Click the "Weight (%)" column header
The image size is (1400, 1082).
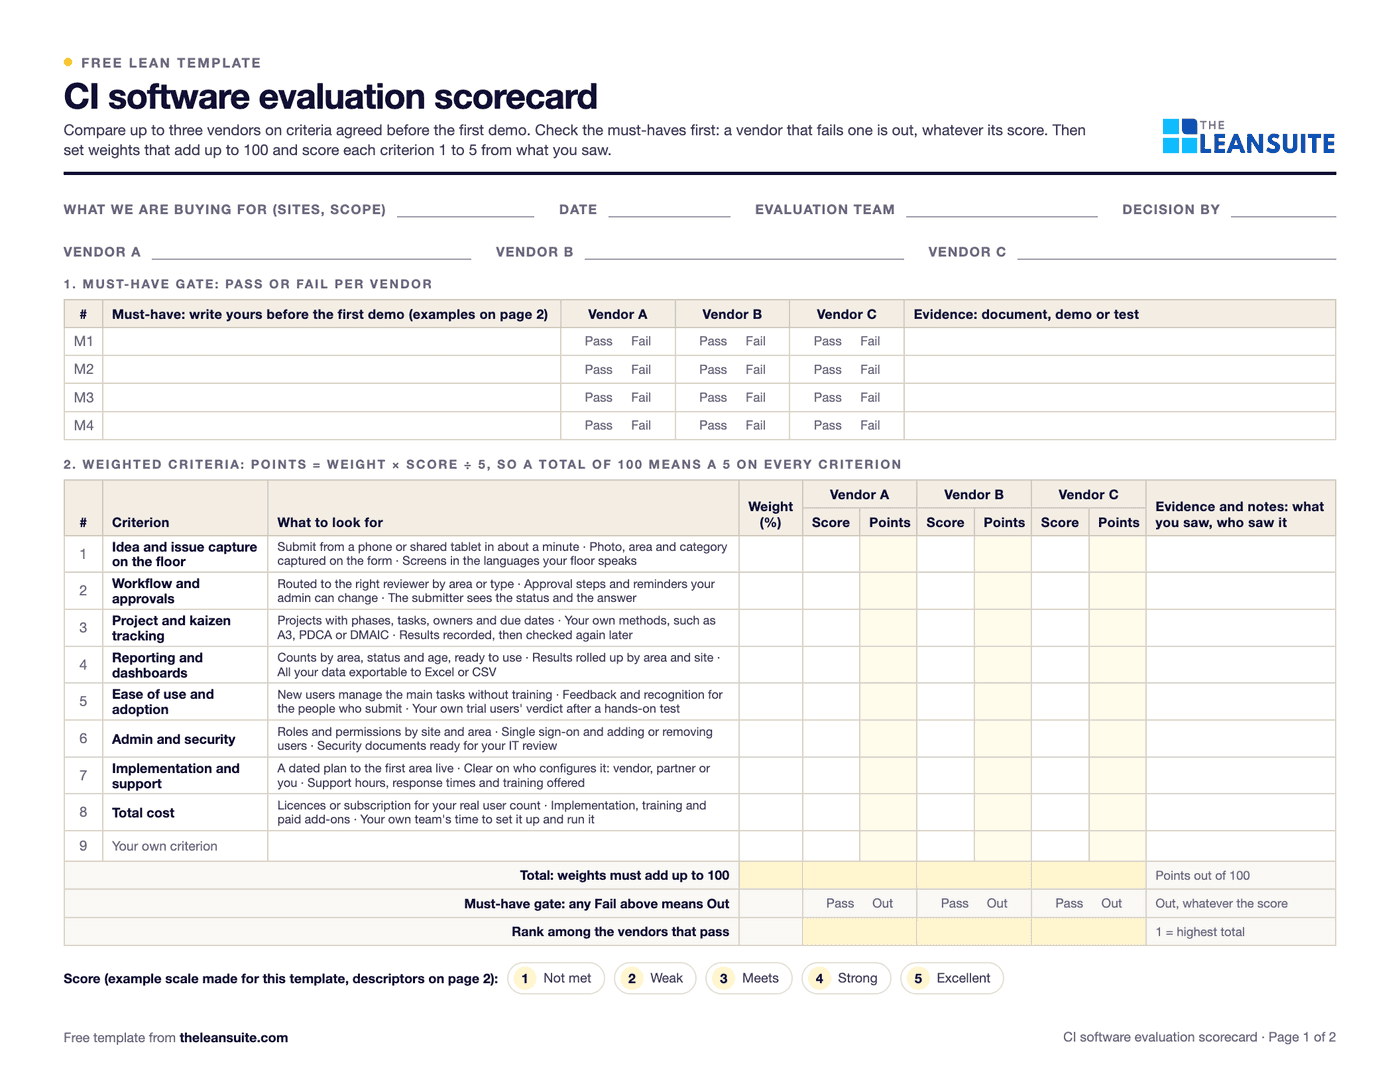click(771, 515)
